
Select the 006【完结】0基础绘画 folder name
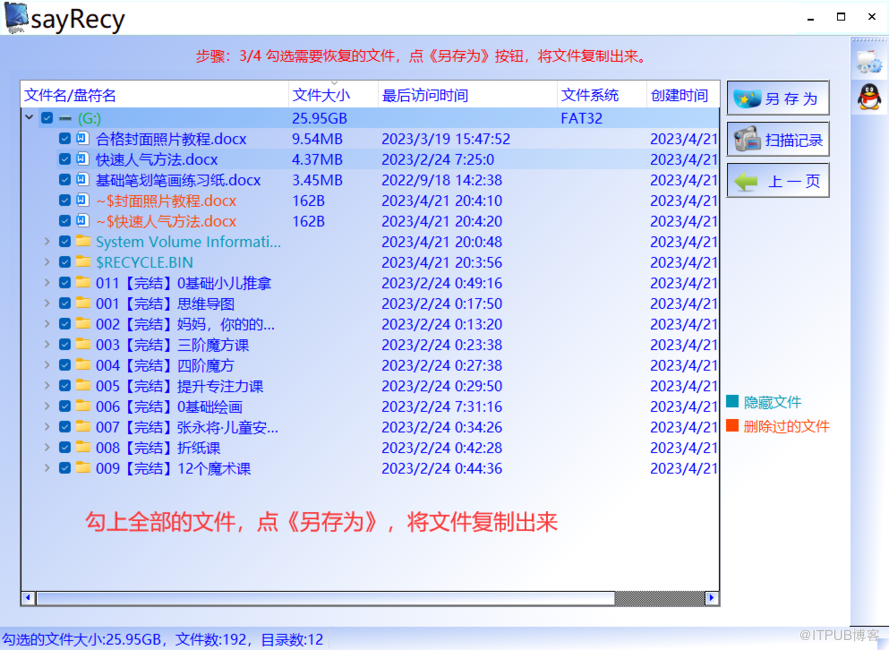(169, 407)
